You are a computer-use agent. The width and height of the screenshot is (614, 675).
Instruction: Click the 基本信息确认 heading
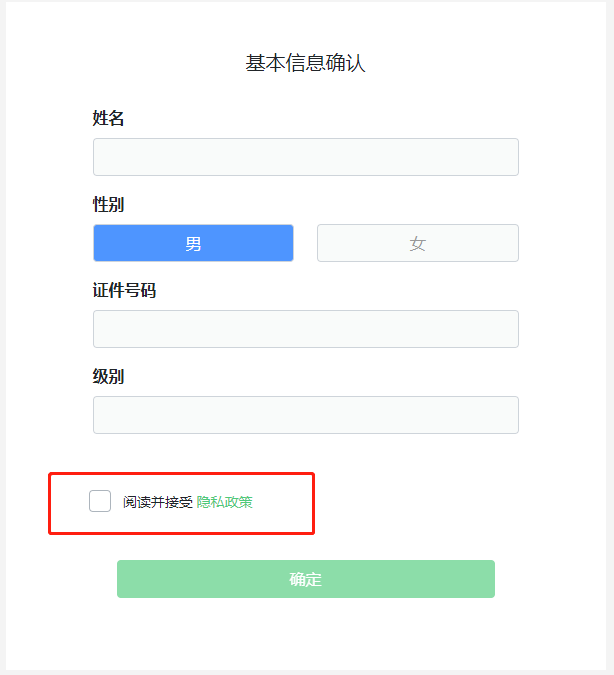point(306,63)
